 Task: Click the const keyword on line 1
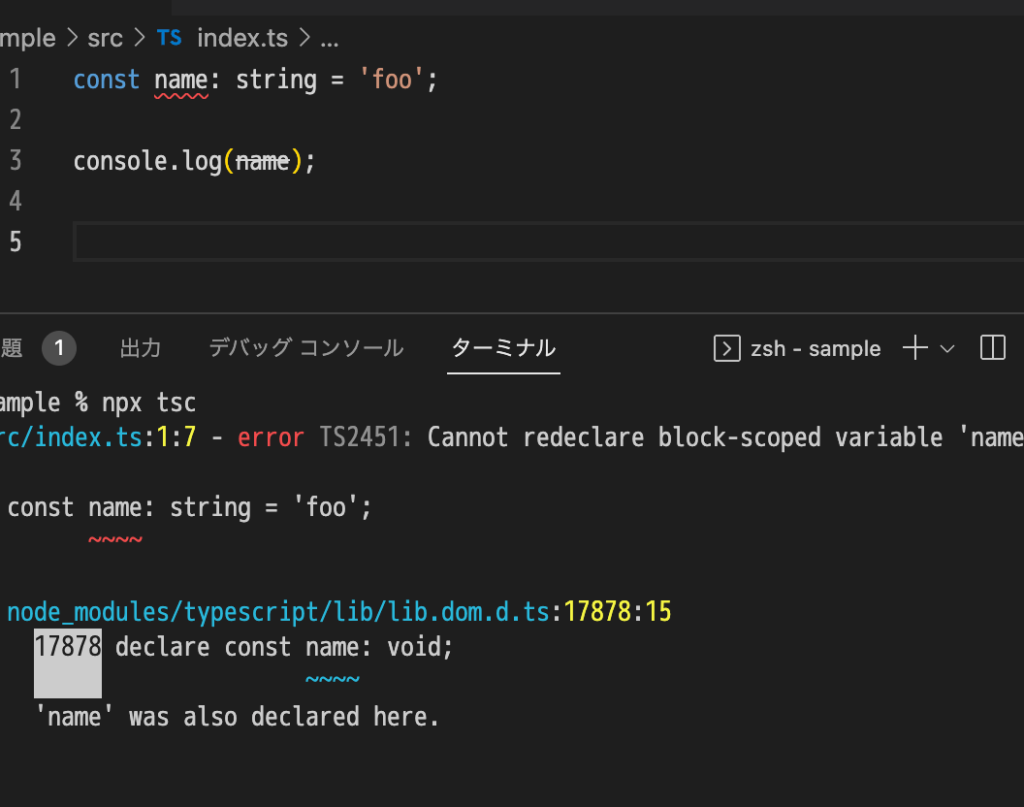pos(106,80)
